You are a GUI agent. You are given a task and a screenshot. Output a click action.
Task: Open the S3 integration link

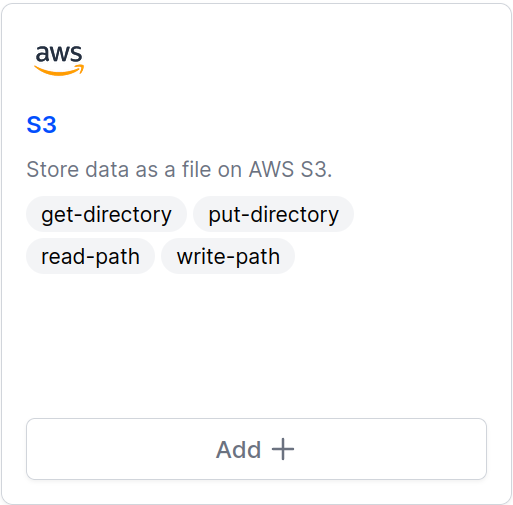(42, 125)
